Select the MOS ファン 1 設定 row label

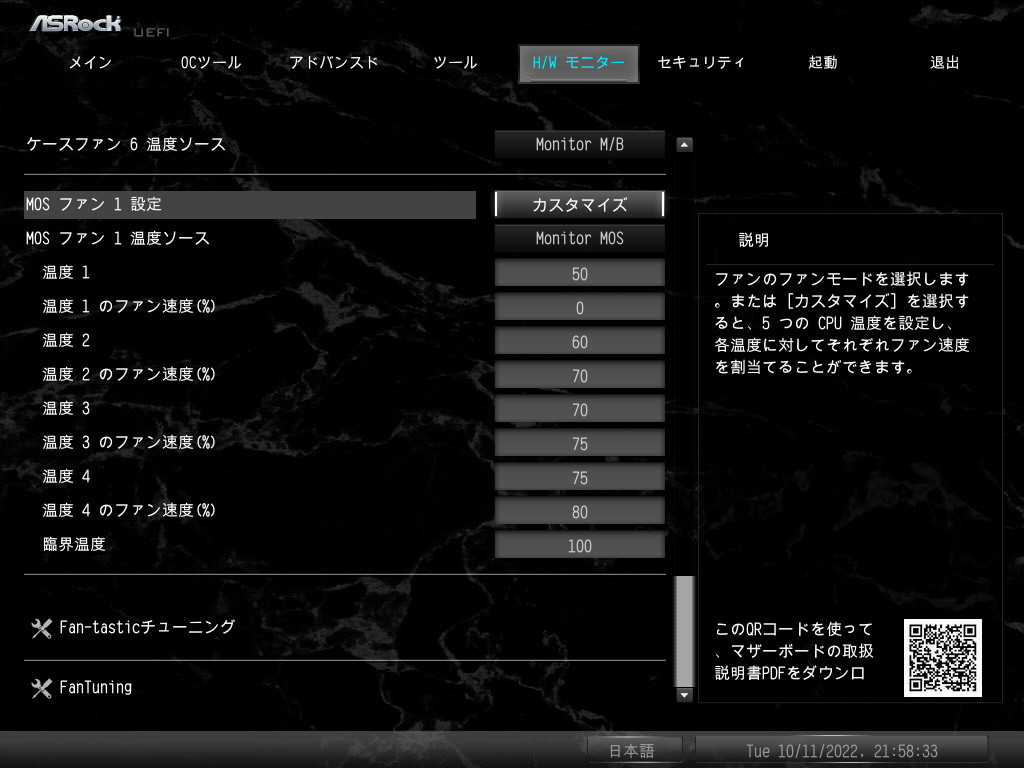pos(249,204)
